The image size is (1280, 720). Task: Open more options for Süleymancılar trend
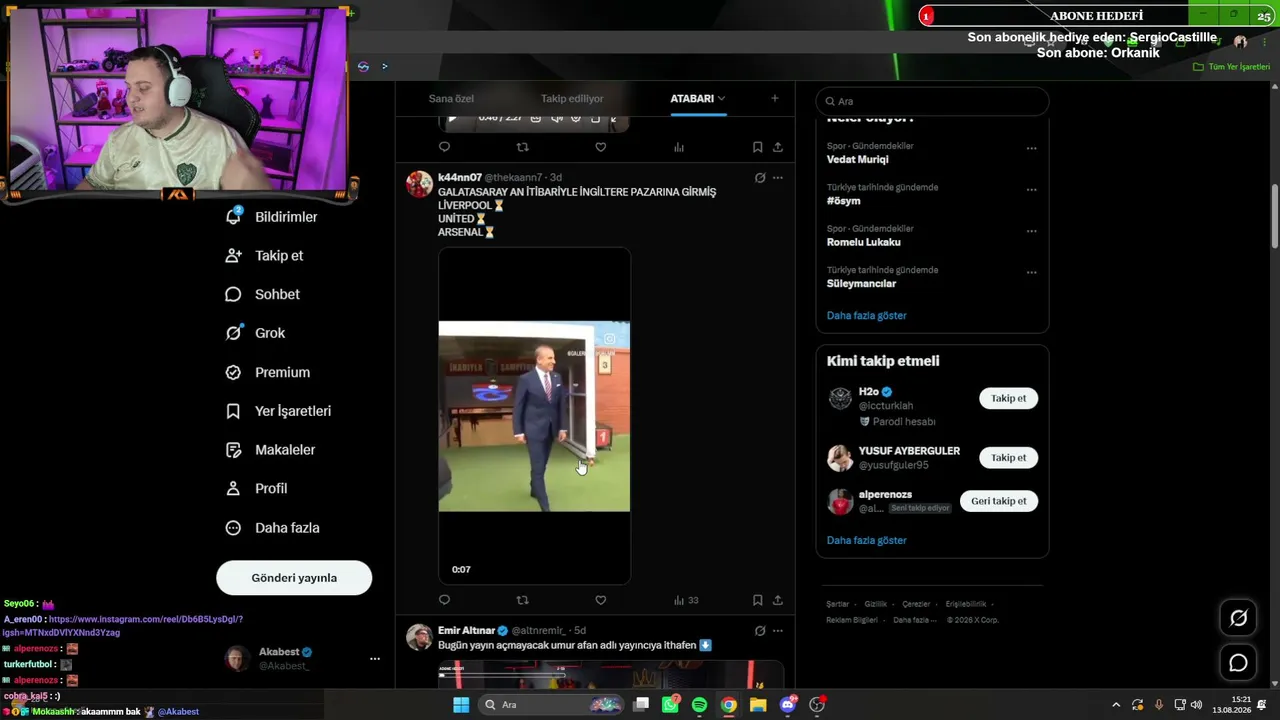(1031, 272)
